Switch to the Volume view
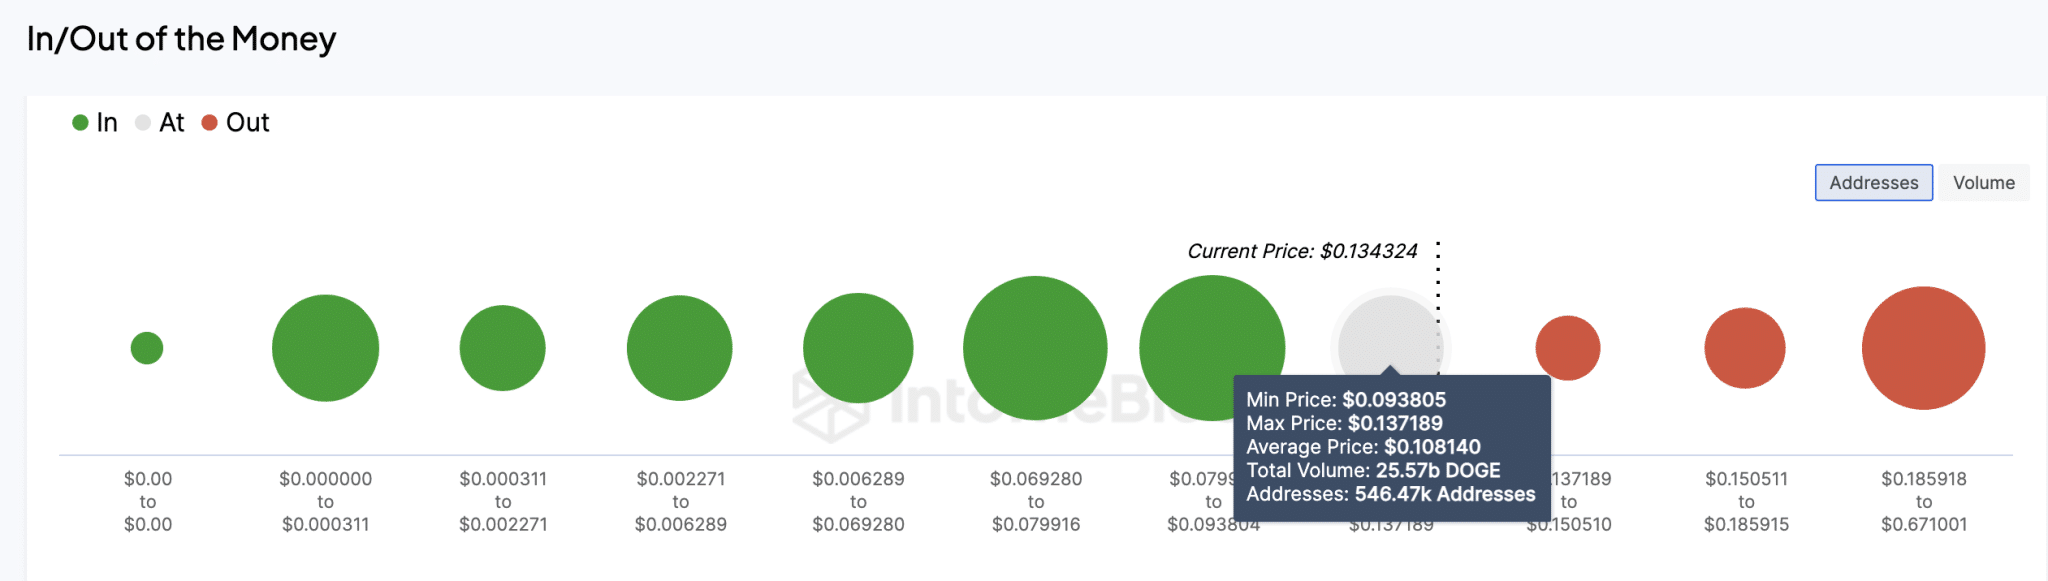This screenshot has width=2048, height=581. tap(1983, 183)
